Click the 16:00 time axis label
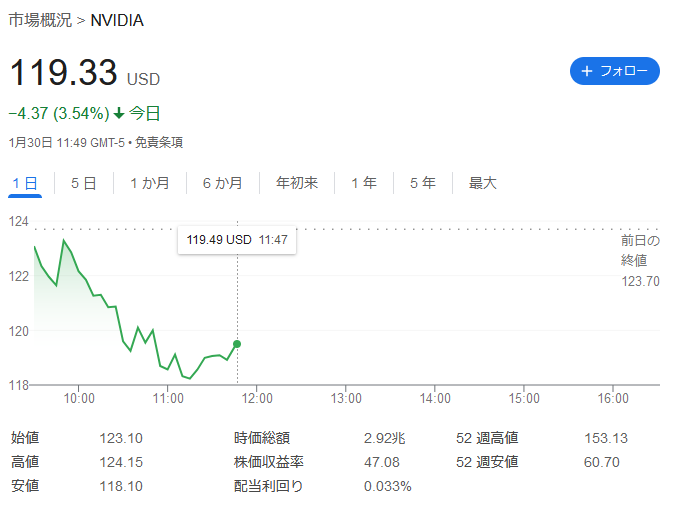The width and height of the screenshot is (677, 507). 613,398
